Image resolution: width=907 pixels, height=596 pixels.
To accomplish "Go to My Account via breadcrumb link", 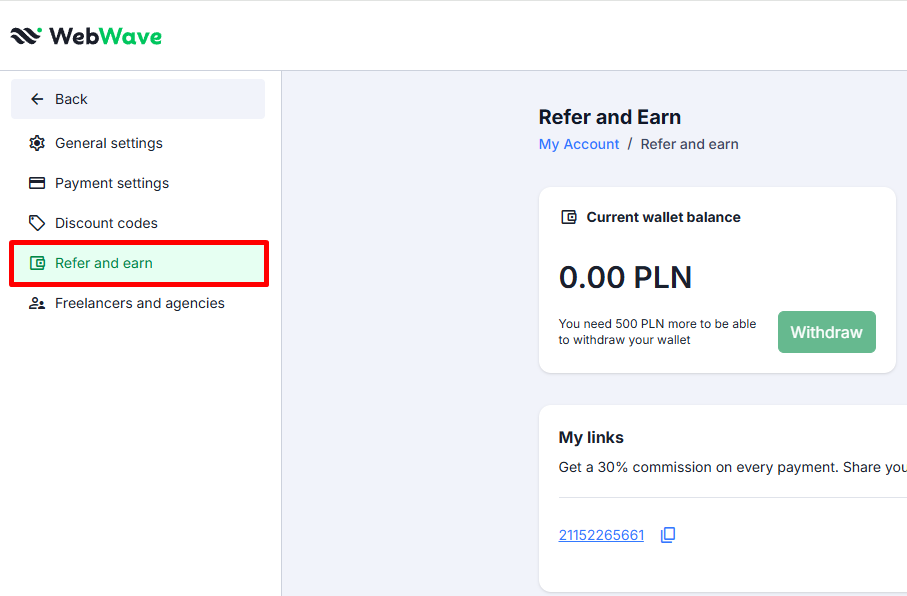I will (x=579, y=144).
